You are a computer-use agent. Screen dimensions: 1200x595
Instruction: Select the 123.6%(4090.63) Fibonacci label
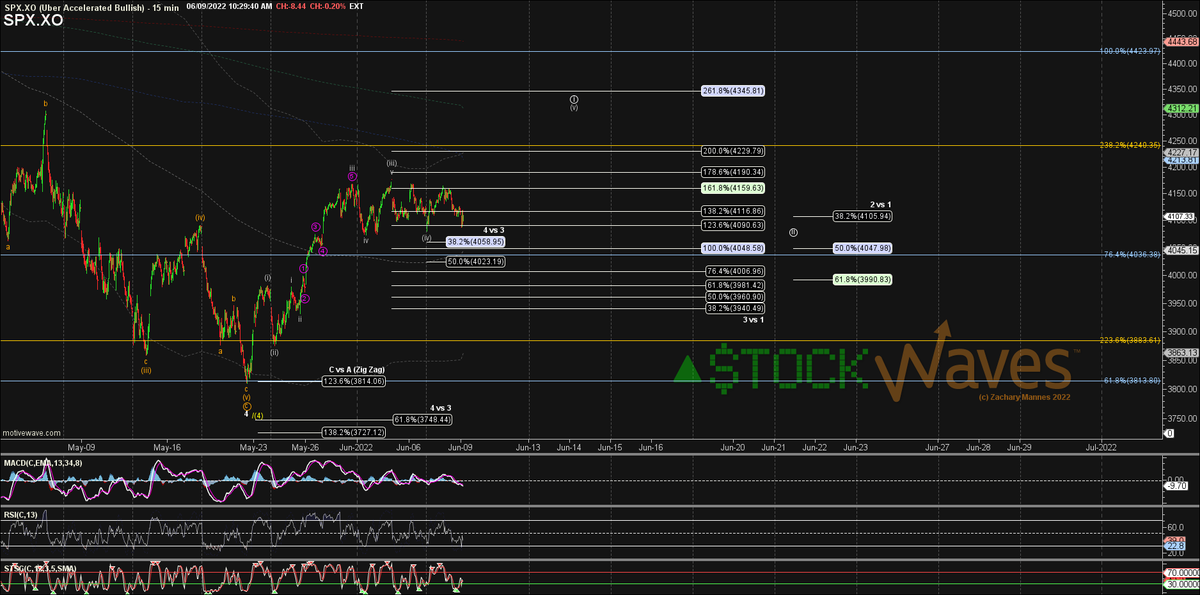(734, 225)
